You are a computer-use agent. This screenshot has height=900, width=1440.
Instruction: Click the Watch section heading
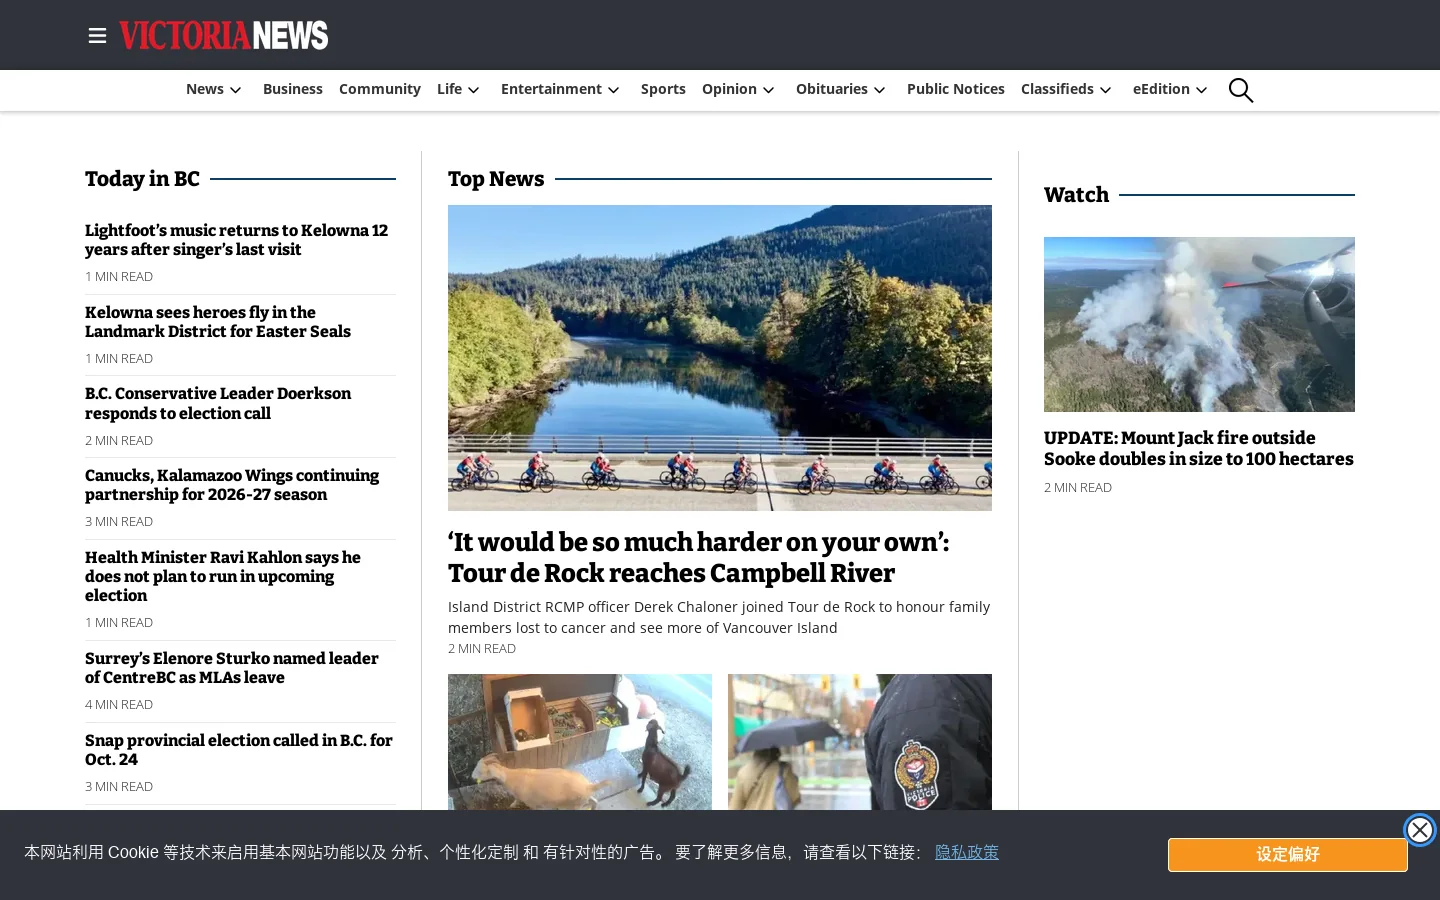coord(1076,195)
